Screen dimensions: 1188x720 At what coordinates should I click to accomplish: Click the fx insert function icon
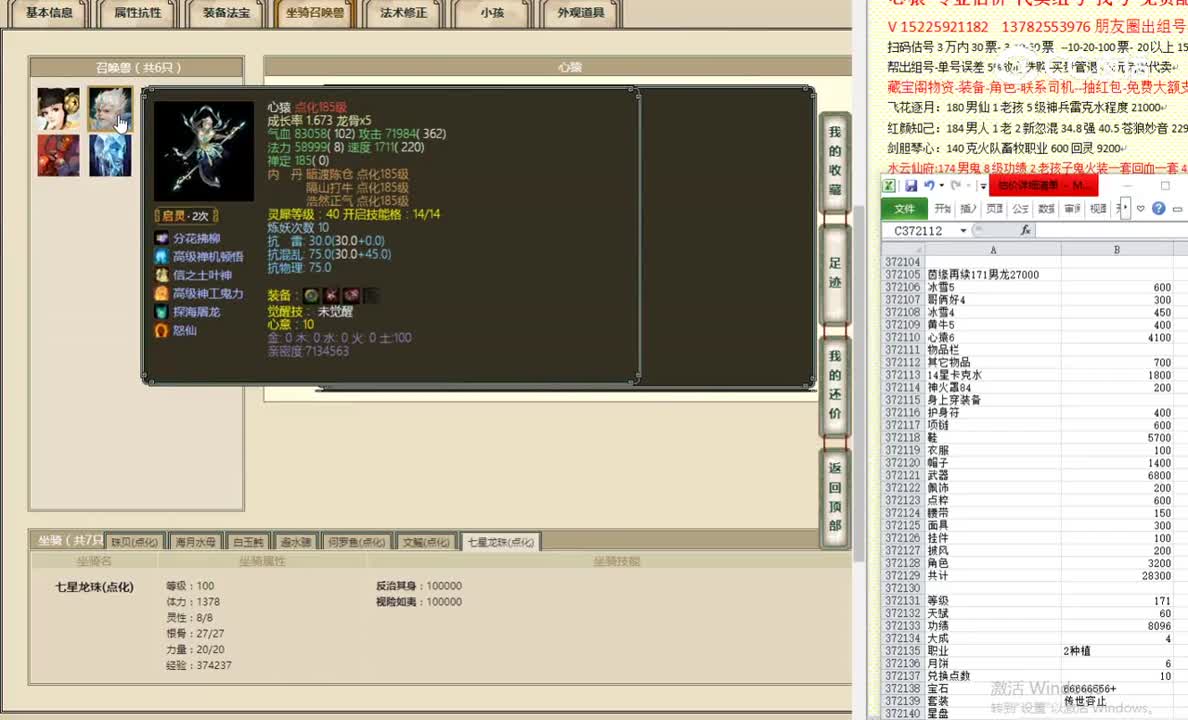1026,230
